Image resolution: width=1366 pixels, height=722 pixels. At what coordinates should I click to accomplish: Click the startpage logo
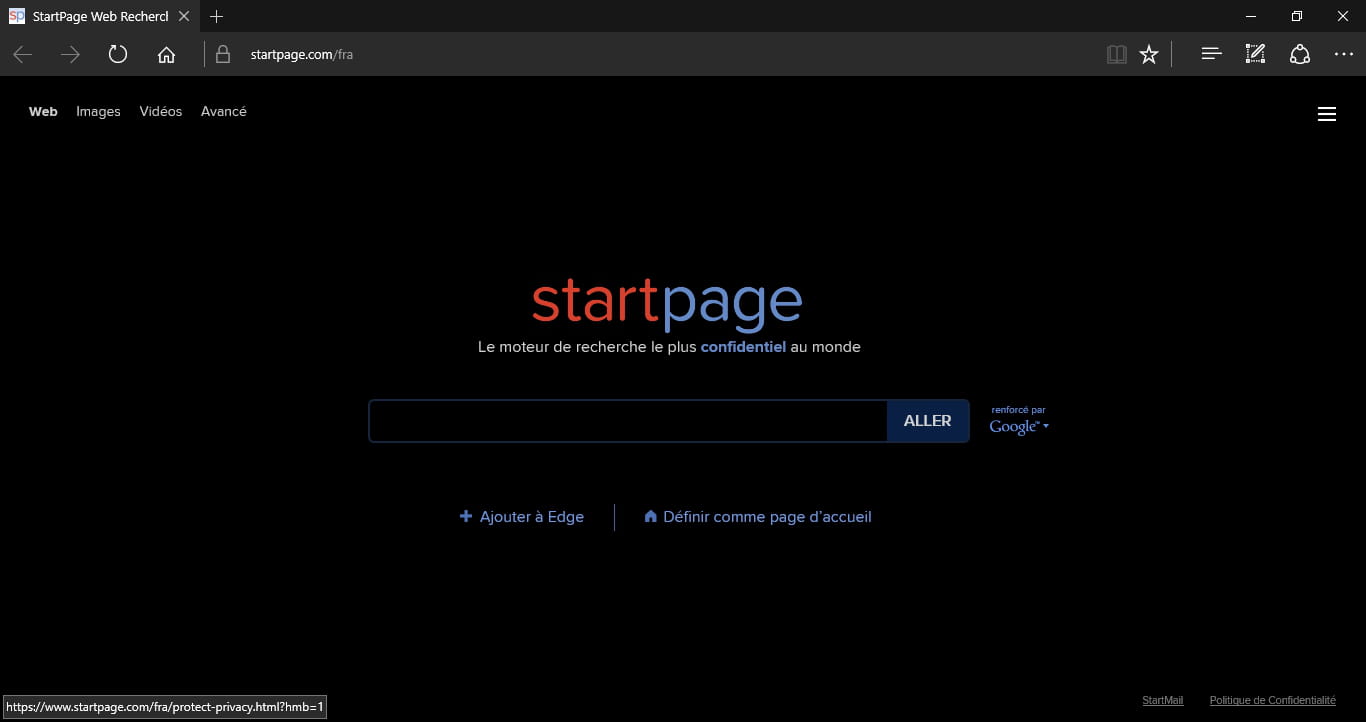click(667, 304)
